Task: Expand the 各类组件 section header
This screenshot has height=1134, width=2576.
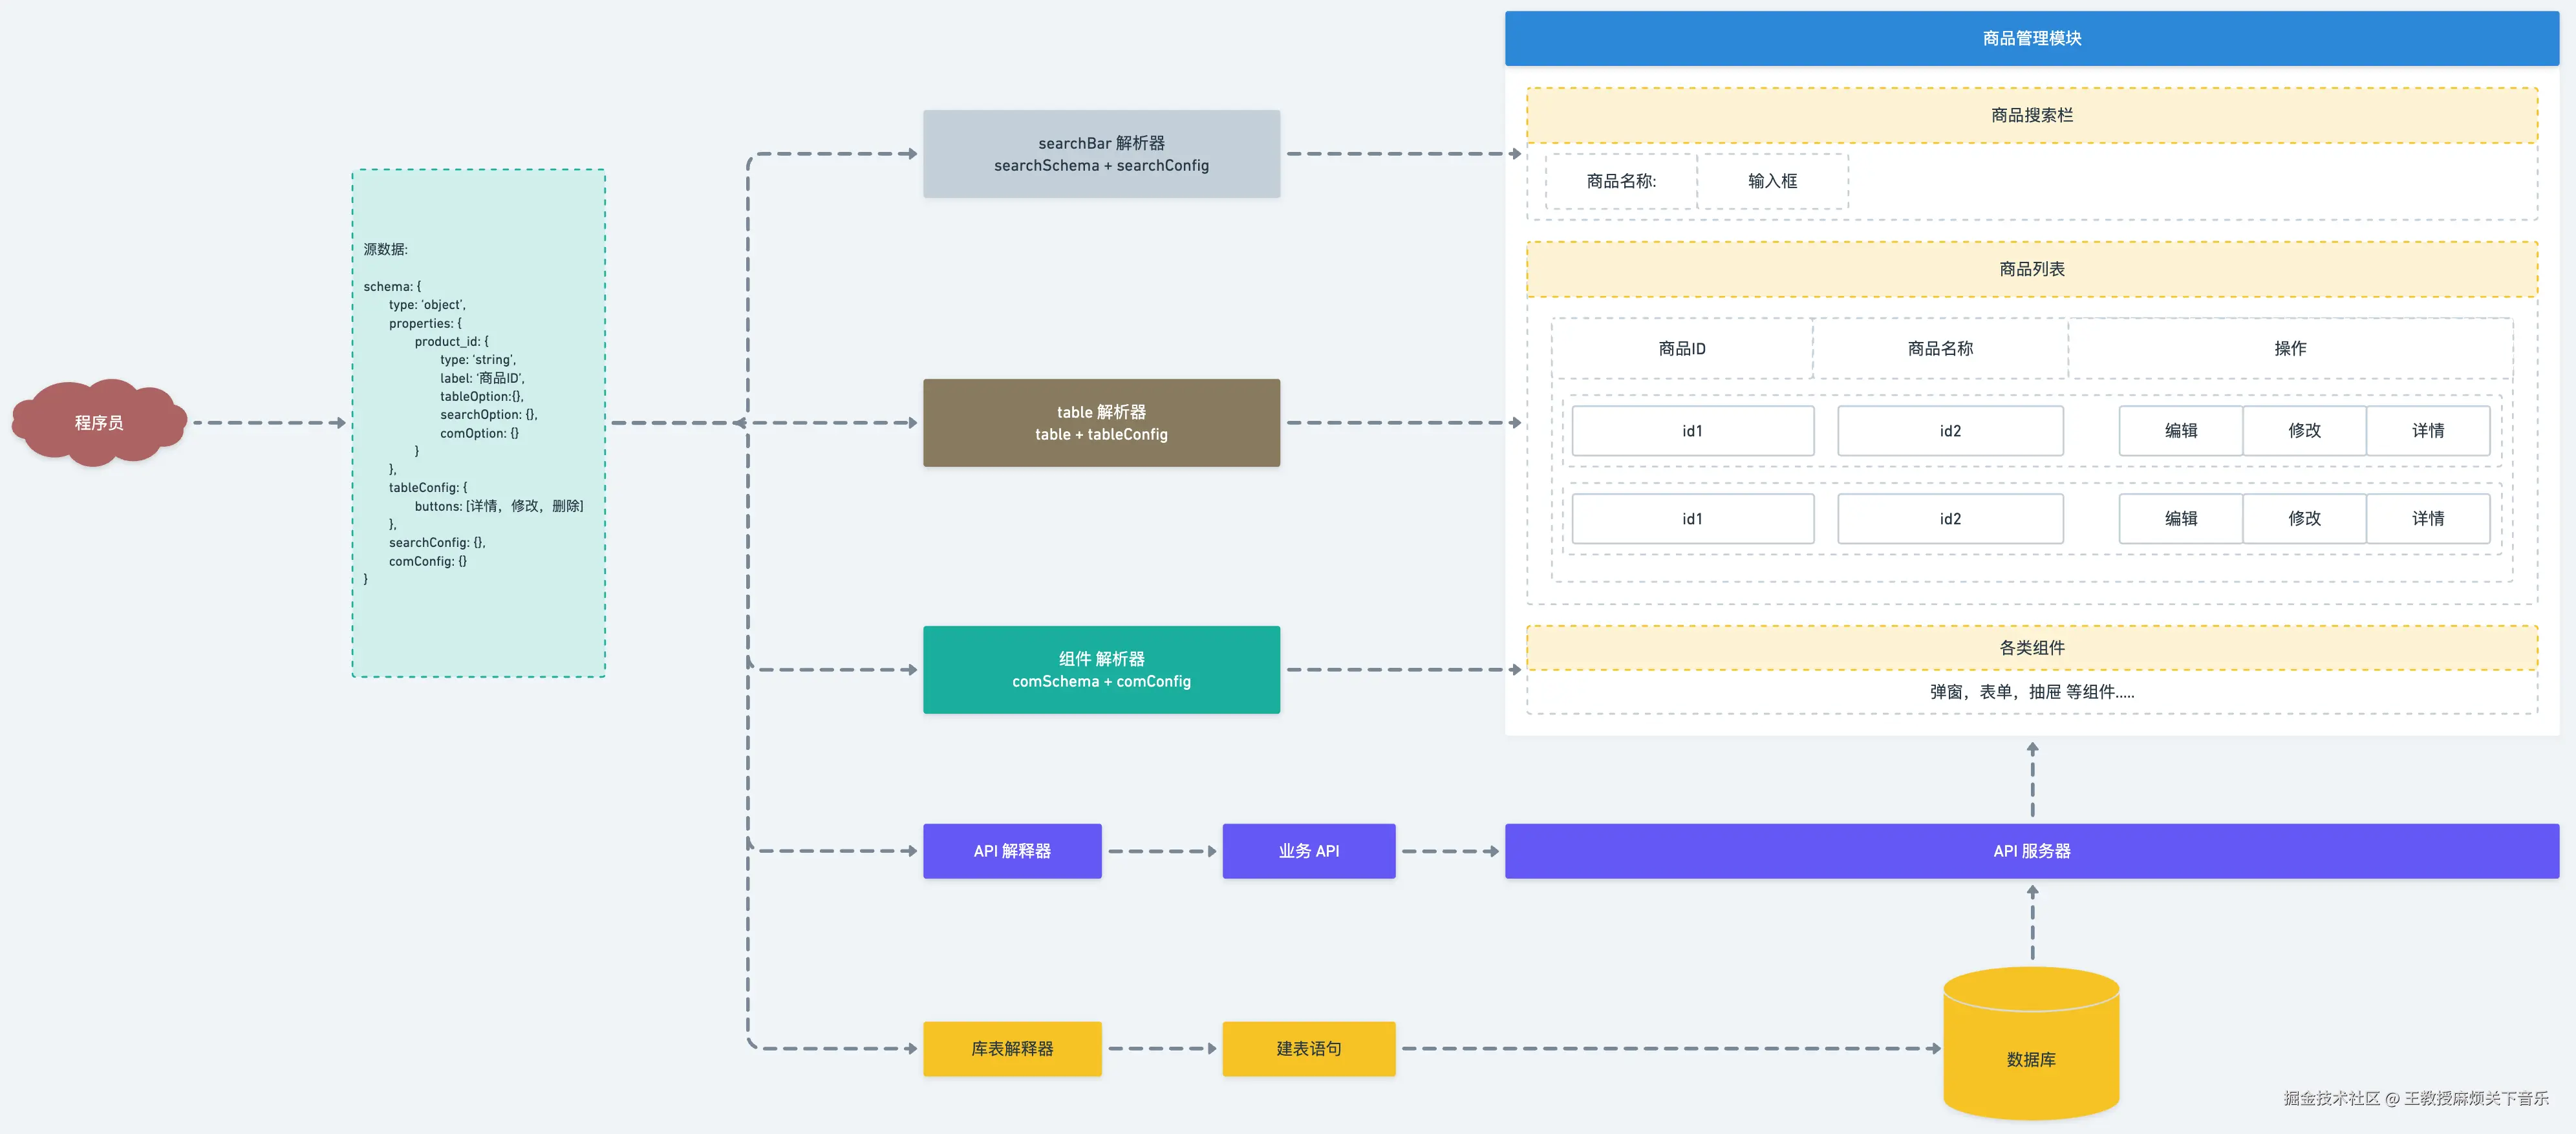Action: (2031, 648)
